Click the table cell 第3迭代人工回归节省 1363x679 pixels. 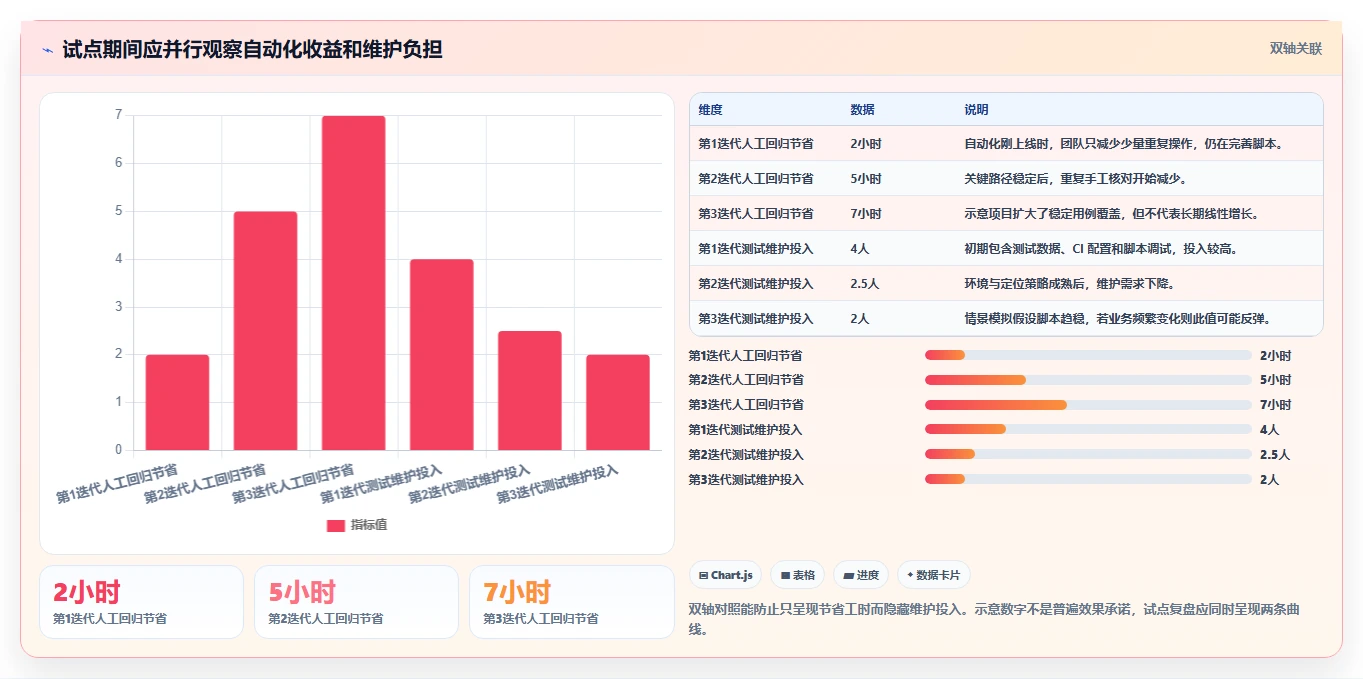755,214
